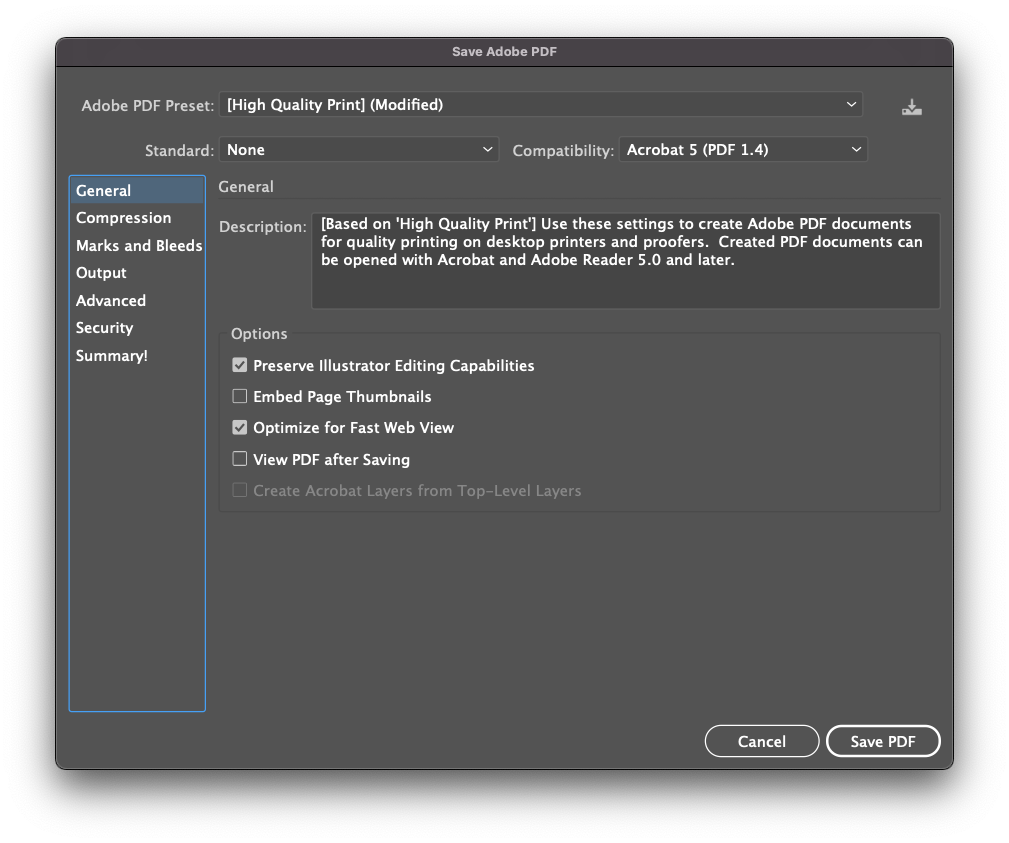The height and width of the screenshot is (843, 1009).
Task: Click the Save Adobe PDF title text
Action: click(x=504, y=51)
